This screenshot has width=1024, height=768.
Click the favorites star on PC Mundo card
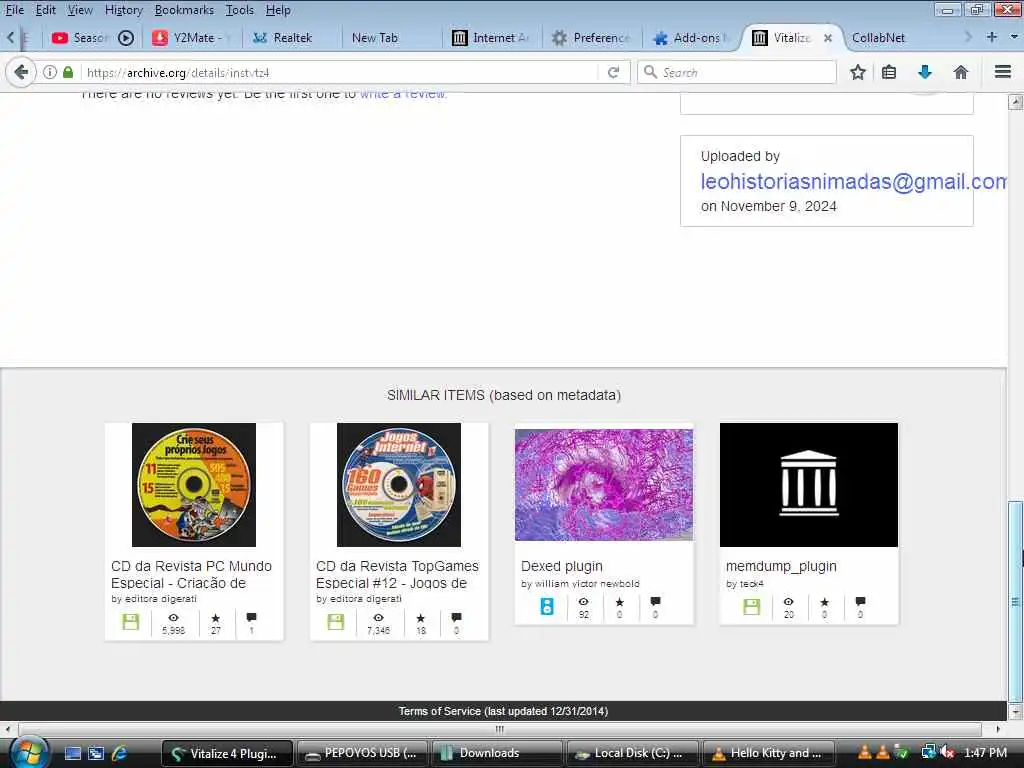[x=216, y=618]
